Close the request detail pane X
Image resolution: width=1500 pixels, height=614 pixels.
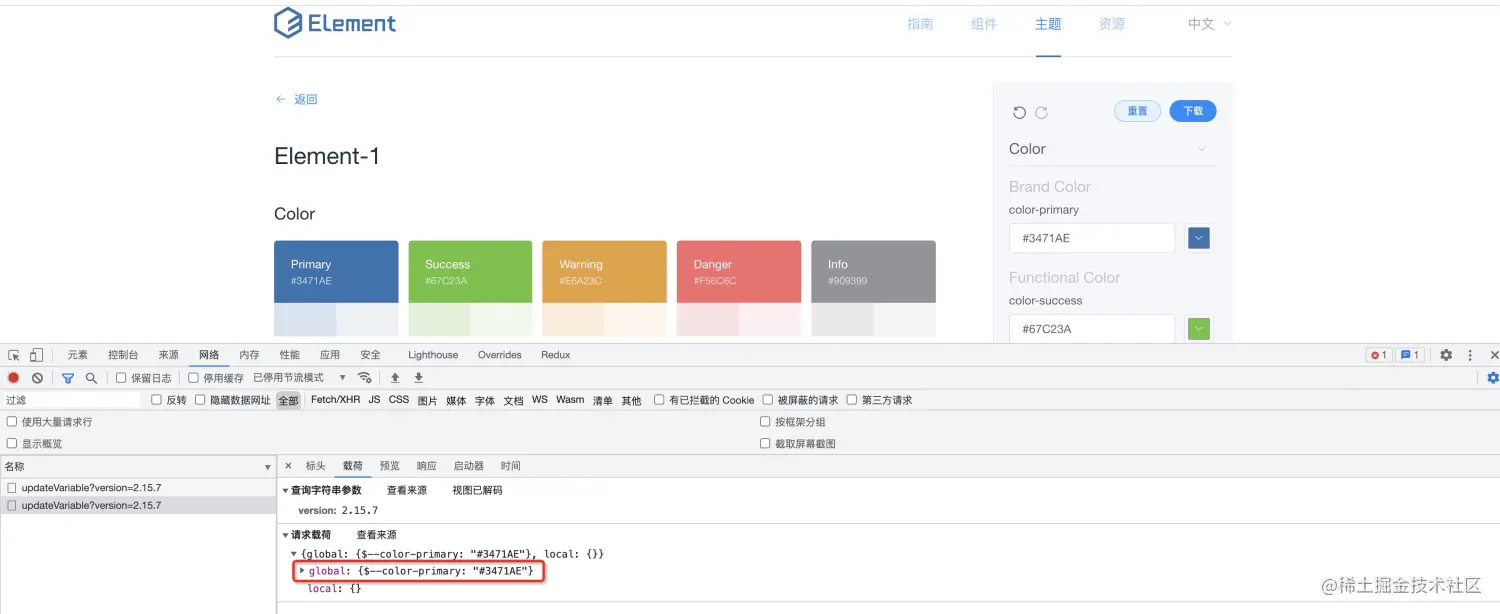289,466
